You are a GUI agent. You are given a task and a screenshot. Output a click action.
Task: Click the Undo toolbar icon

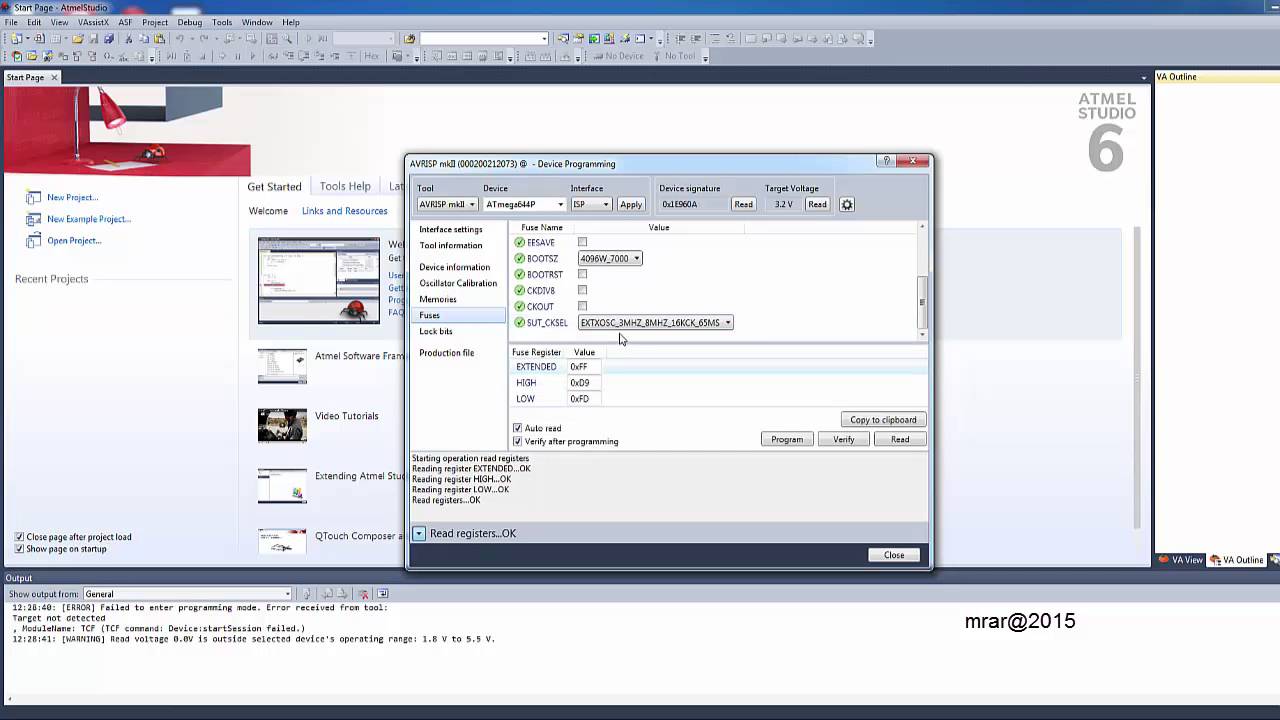[x=180, y=39]
